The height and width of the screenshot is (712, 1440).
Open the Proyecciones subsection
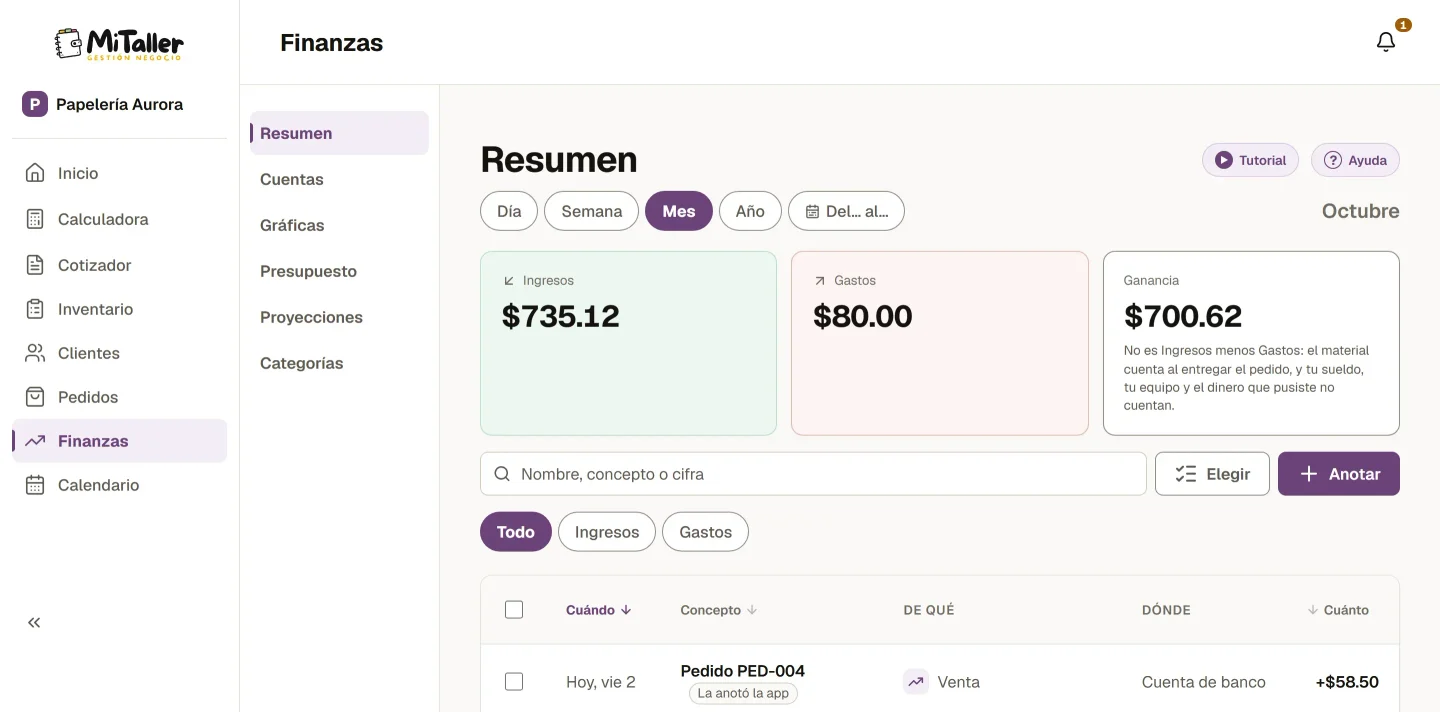pos(339,317)
